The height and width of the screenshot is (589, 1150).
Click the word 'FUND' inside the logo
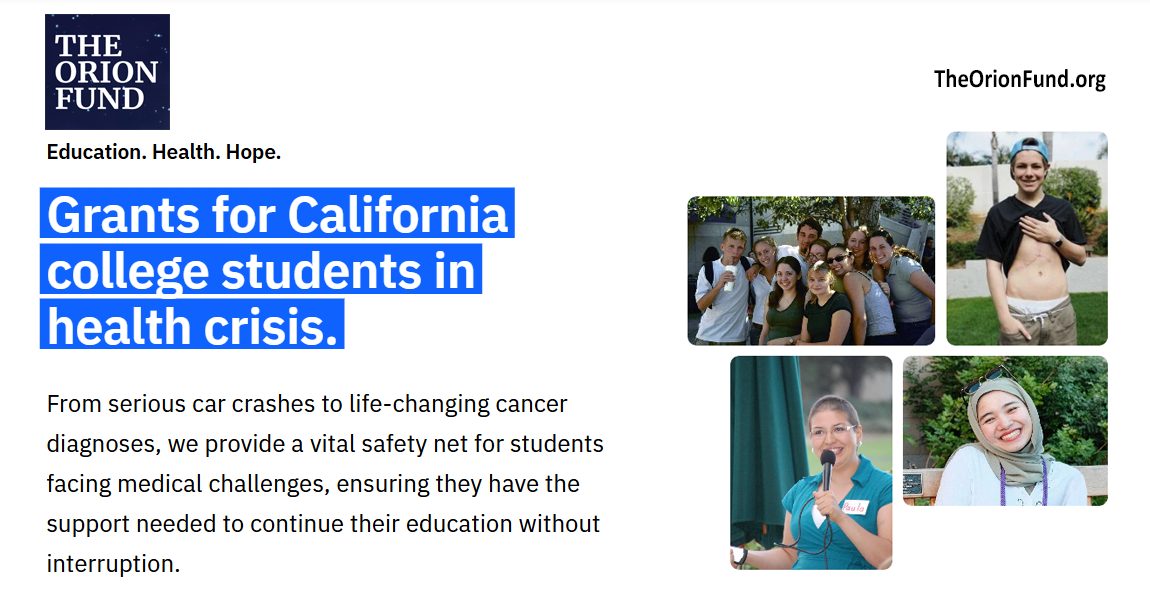tap(100, 98)
